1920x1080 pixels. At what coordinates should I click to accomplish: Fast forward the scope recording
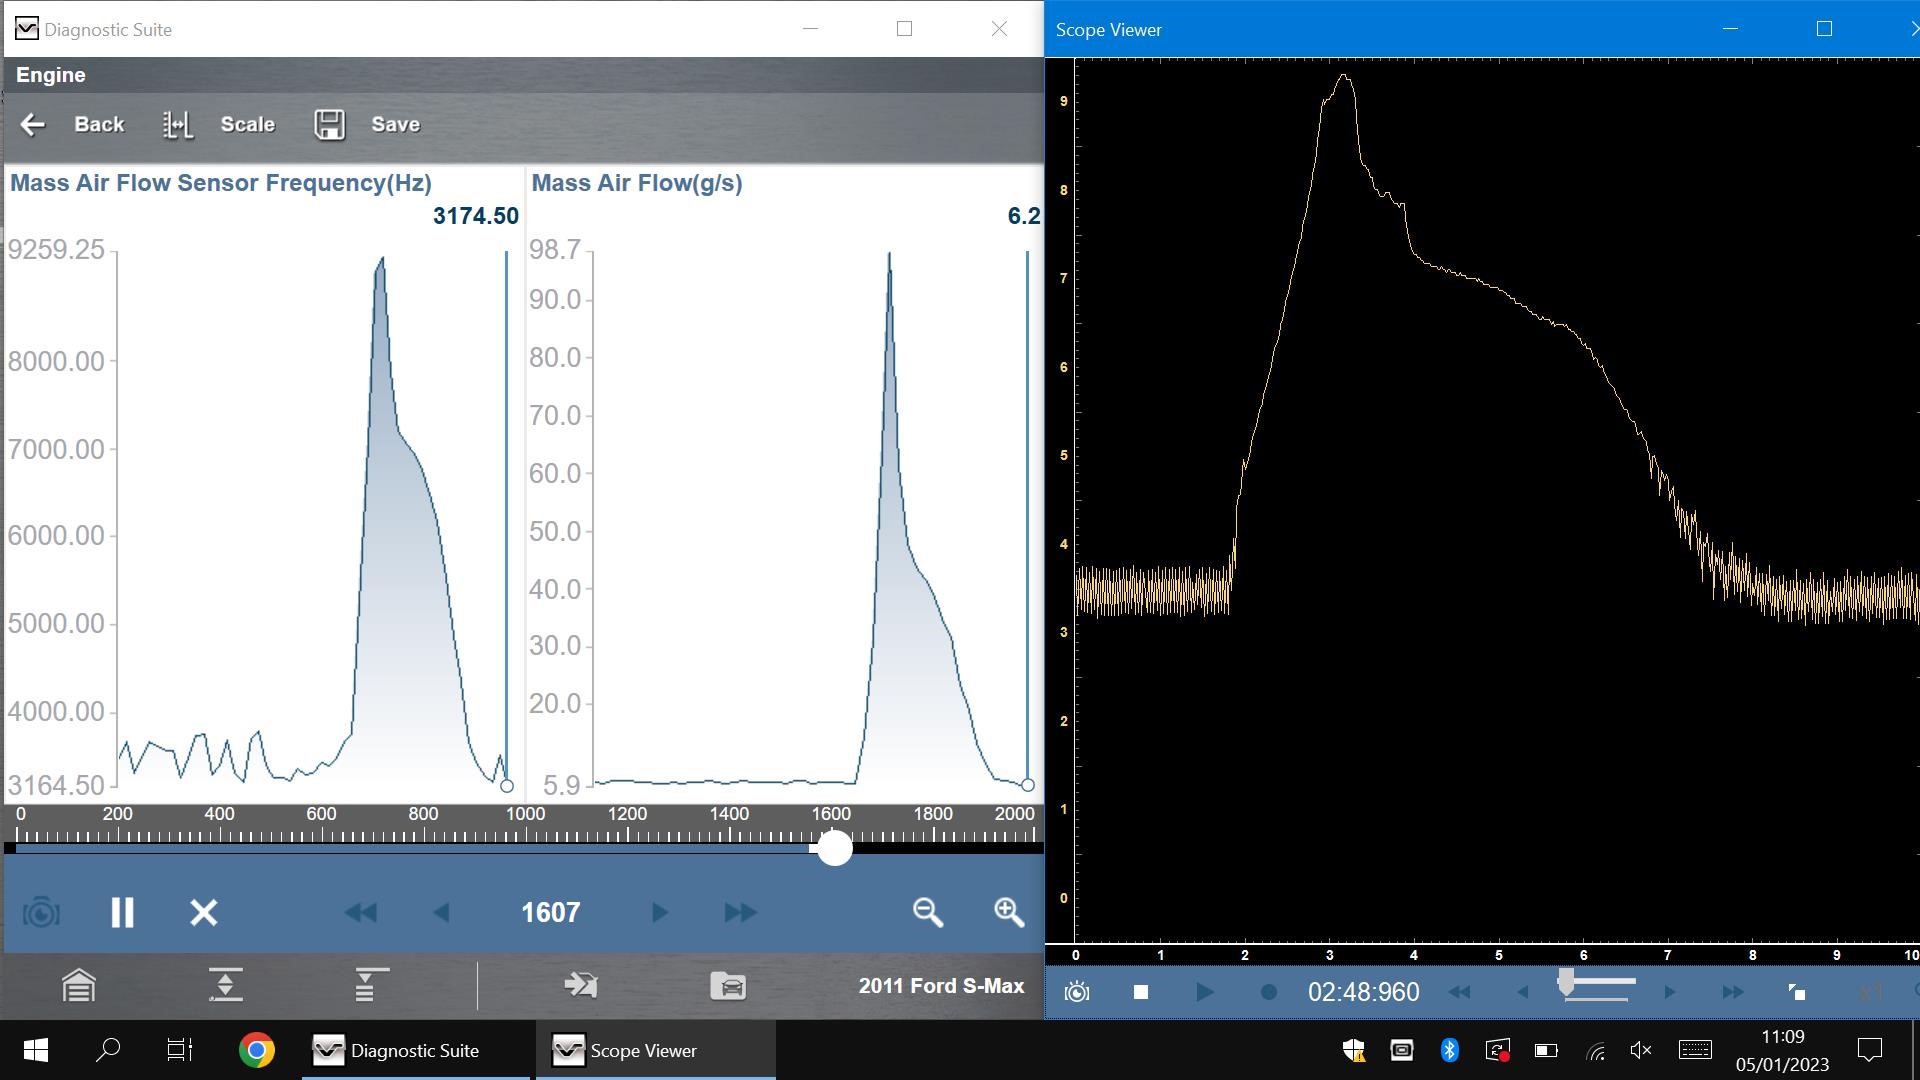click(1732, 992)
